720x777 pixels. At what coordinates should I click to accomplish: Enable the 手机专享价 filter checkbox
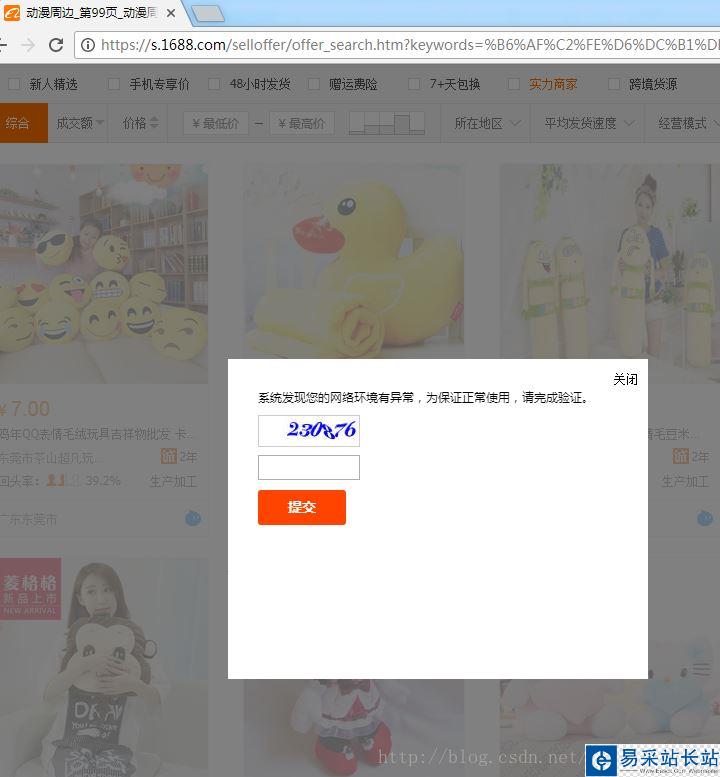click(x=114, y=84)
